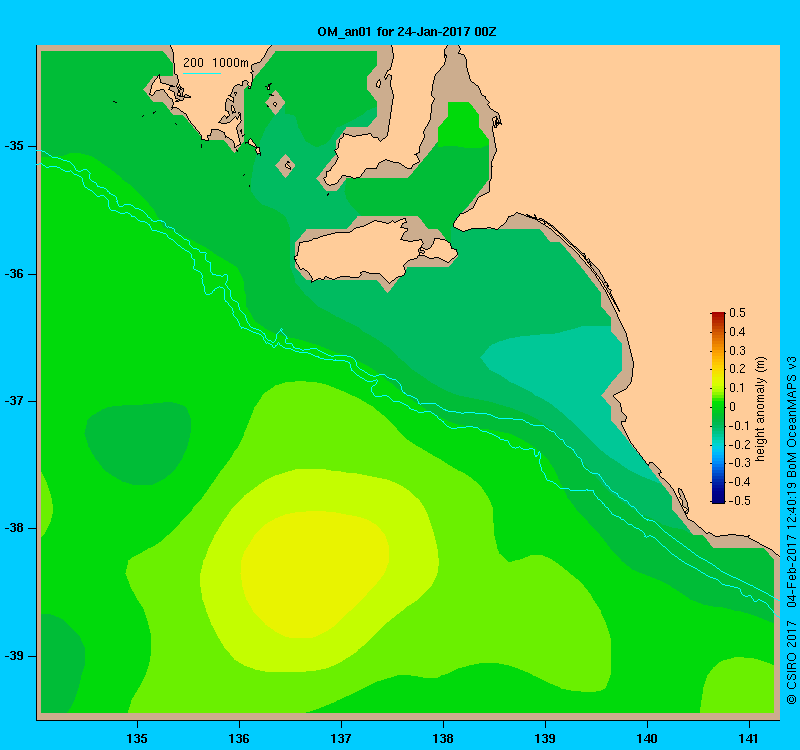Screen dimensions: 800x750
Task: Click the "height anomaly (m)" color bar caption
Action: tap(761, 410)
